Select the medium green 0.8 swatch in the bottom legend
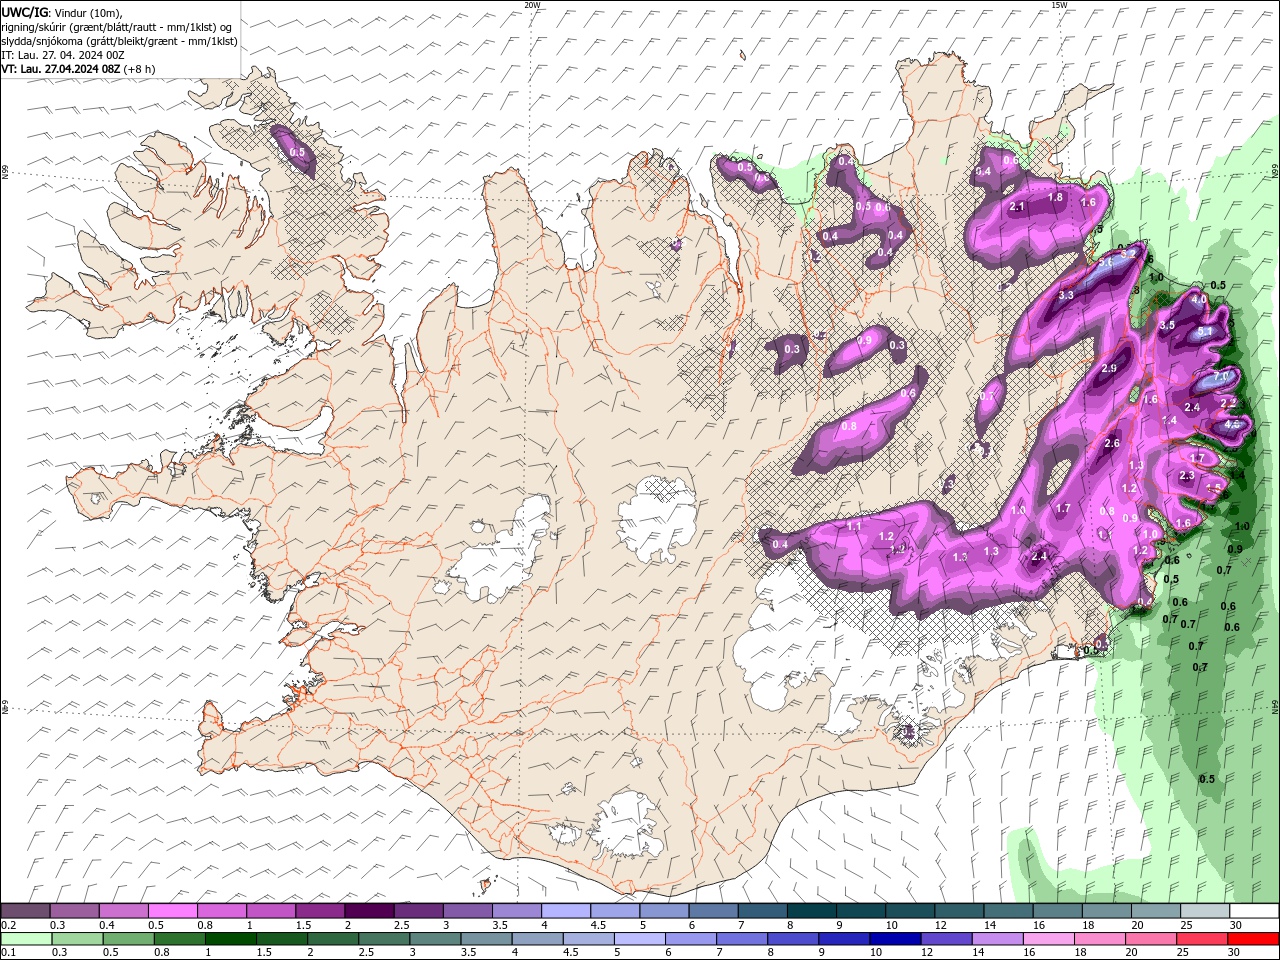This screenshot has width=1280, height=960. point(178,939)
